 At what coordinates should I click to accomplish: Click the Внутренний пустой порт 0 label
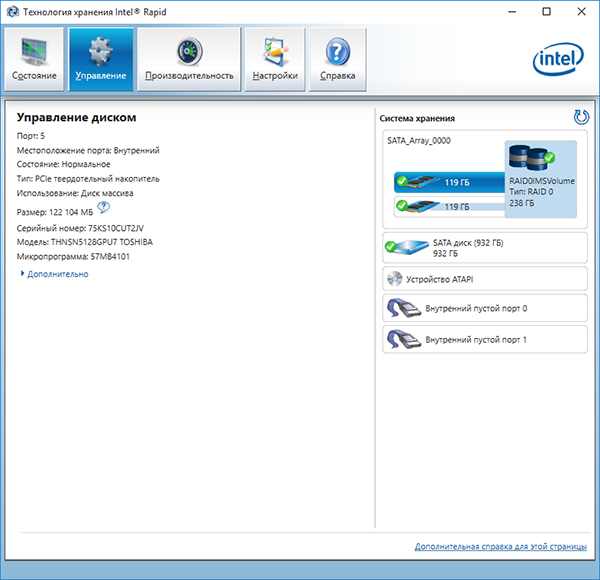click(x=476, y=308)
